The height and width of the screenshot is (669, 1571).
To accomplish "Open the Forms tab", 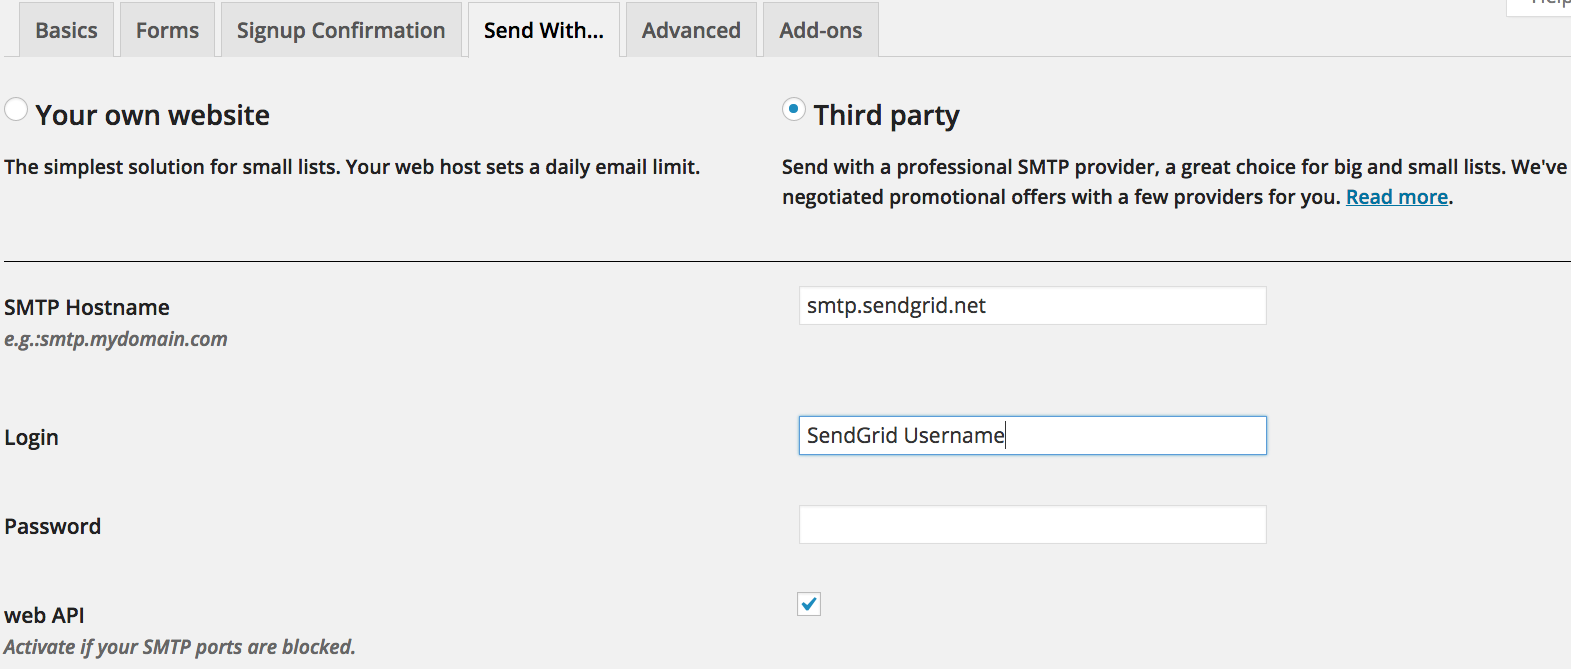I will coord(167,30).
